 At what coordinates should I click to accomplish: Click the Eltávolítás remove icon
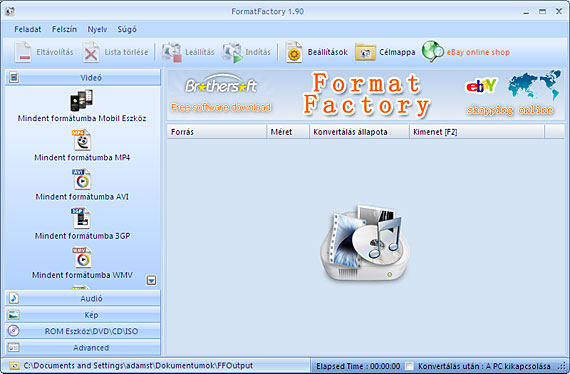[23, 52]
